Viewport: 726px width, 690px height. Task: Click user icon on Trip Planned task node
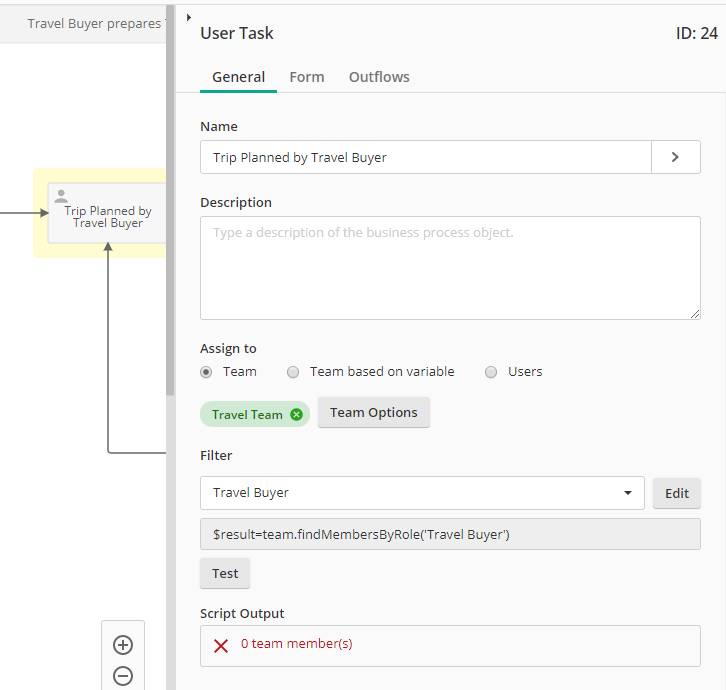coord(61,197)
